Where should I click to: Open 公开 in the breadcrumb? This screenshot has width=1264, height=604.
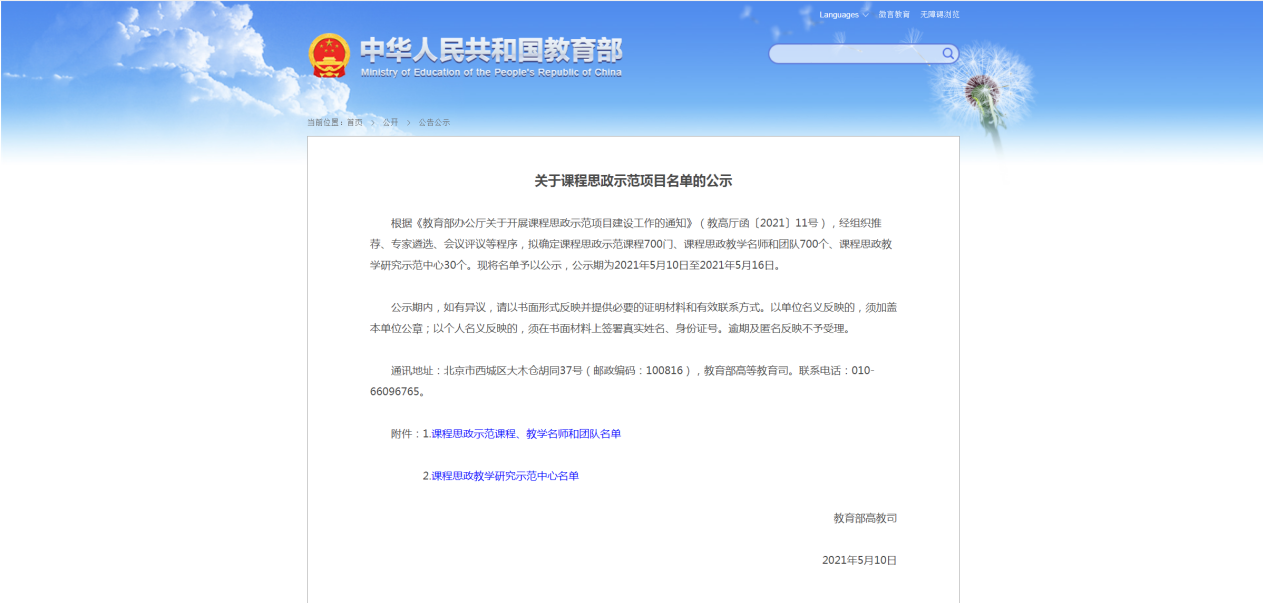point(390,122)
